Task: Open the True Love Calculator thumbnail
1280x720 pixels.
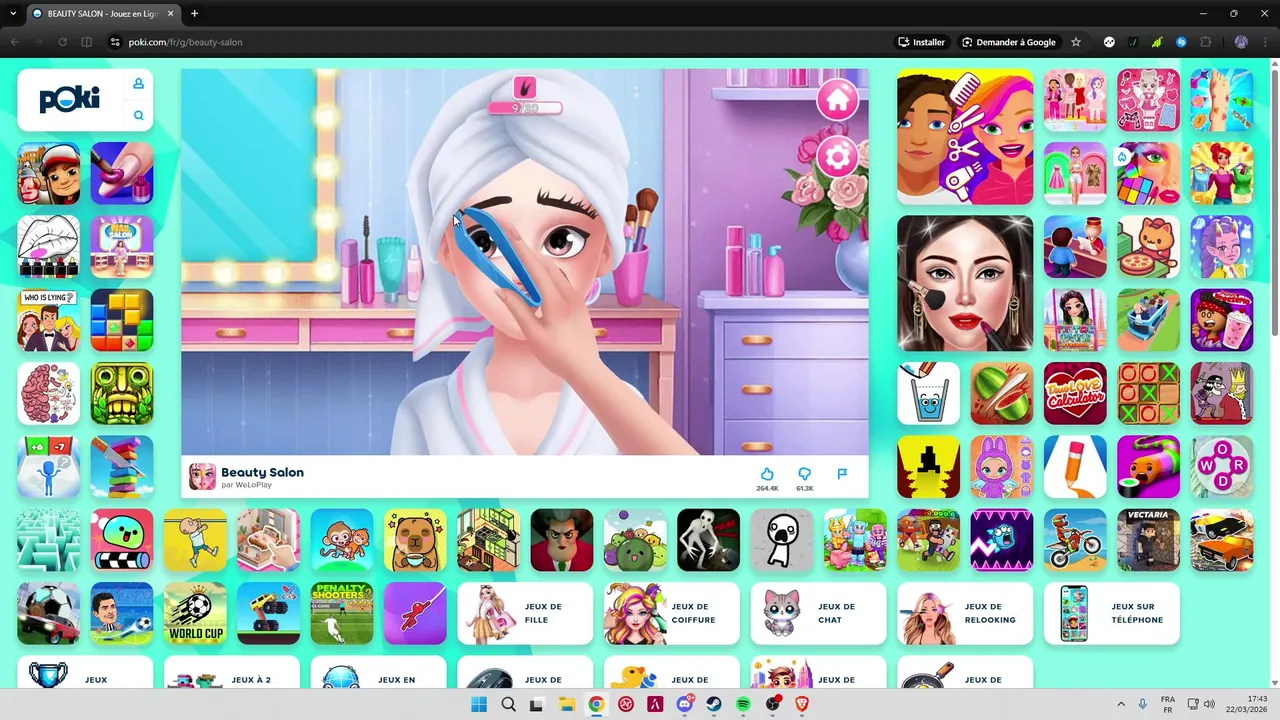Action: coord(1075,393)
